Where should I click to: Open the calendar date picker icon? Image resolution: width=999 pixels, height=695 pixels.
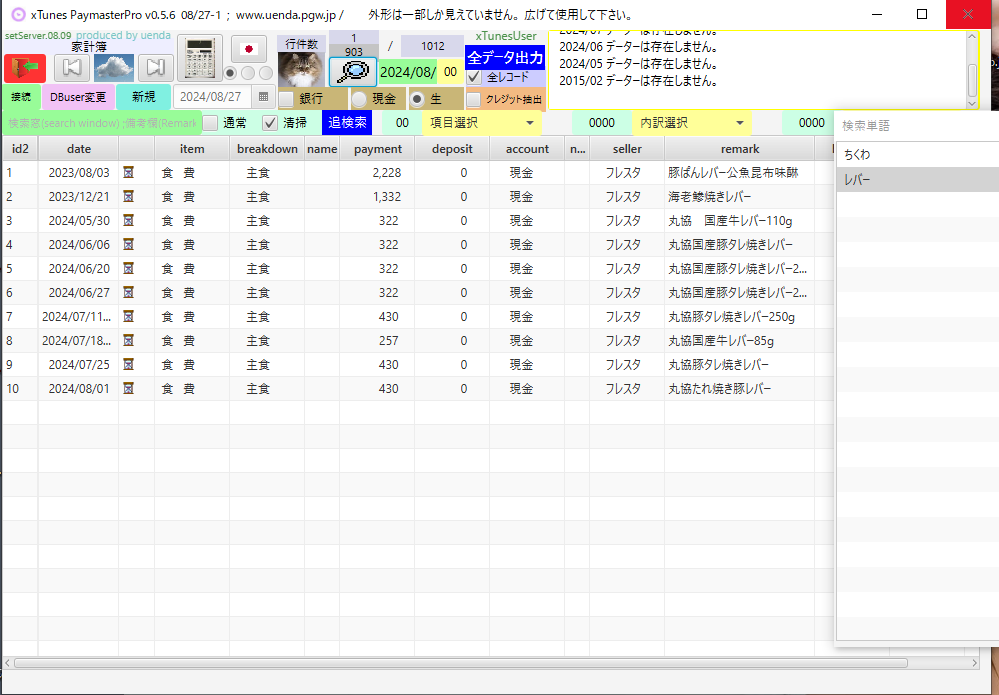(263, 97)
